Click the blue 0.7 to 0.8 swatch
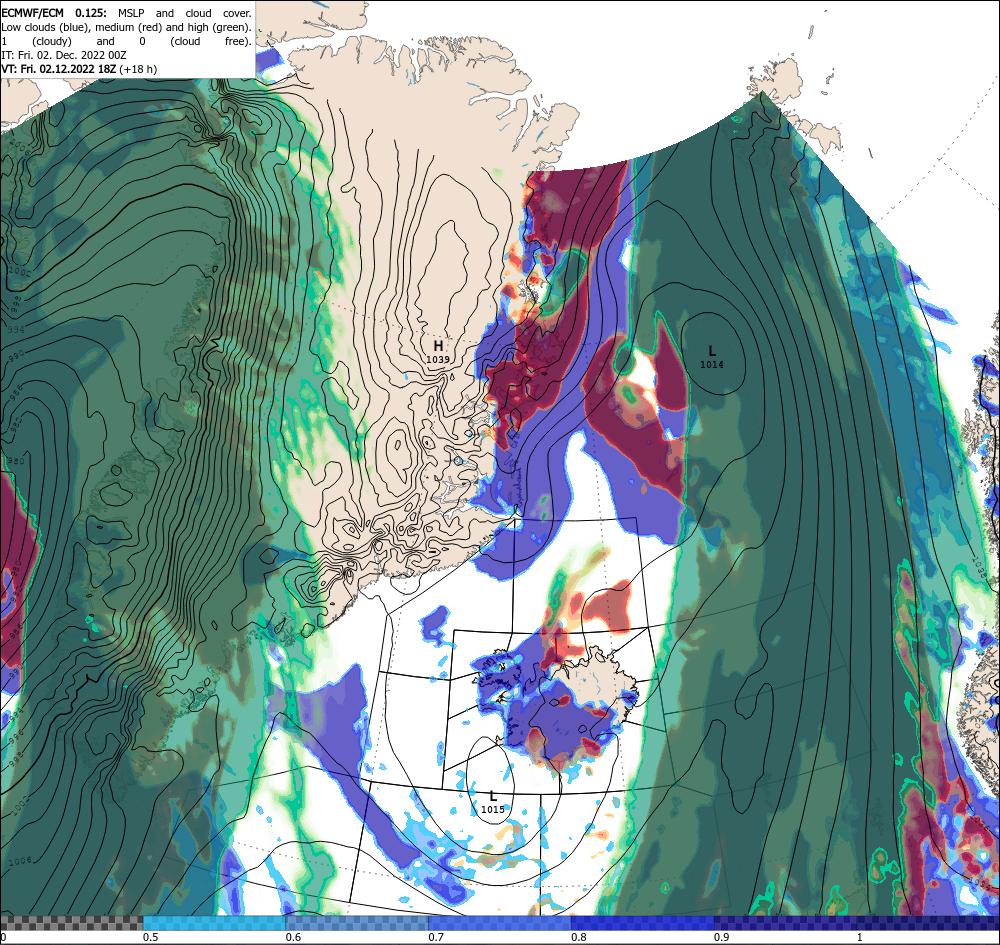Viewport: 1000px width, 945px height. 500,923
